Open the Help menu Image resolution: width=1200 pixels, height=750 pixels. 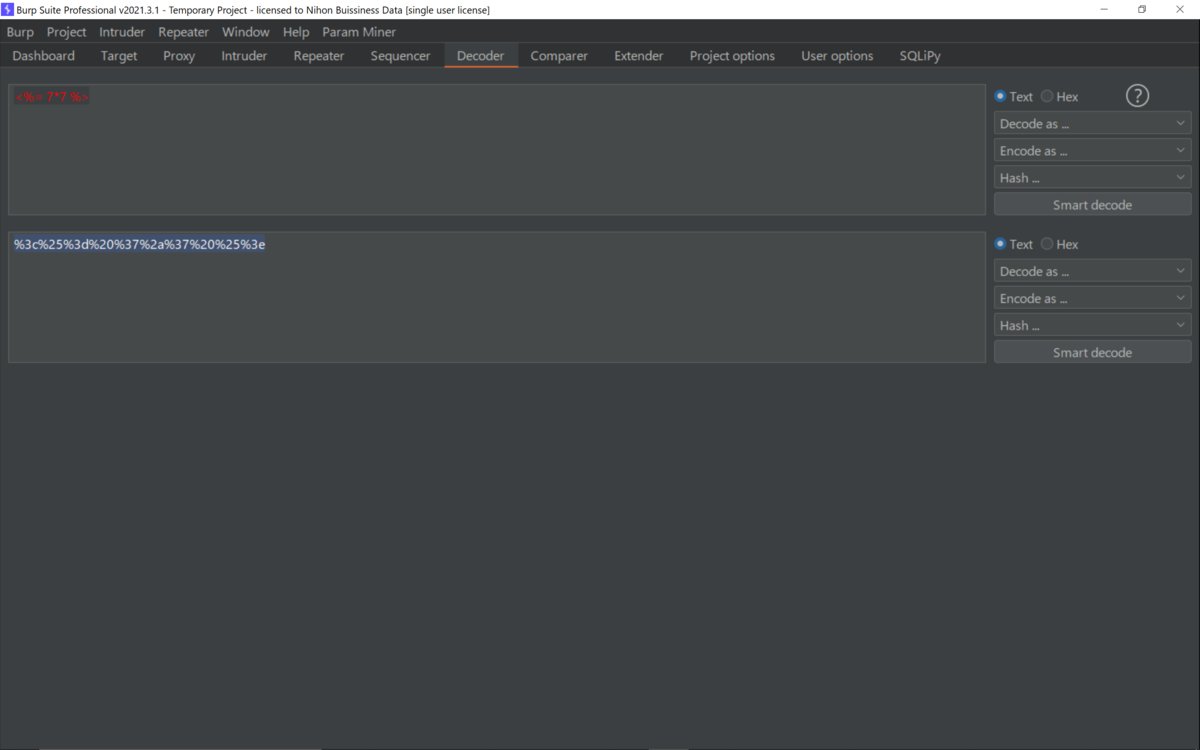point(296,32)
